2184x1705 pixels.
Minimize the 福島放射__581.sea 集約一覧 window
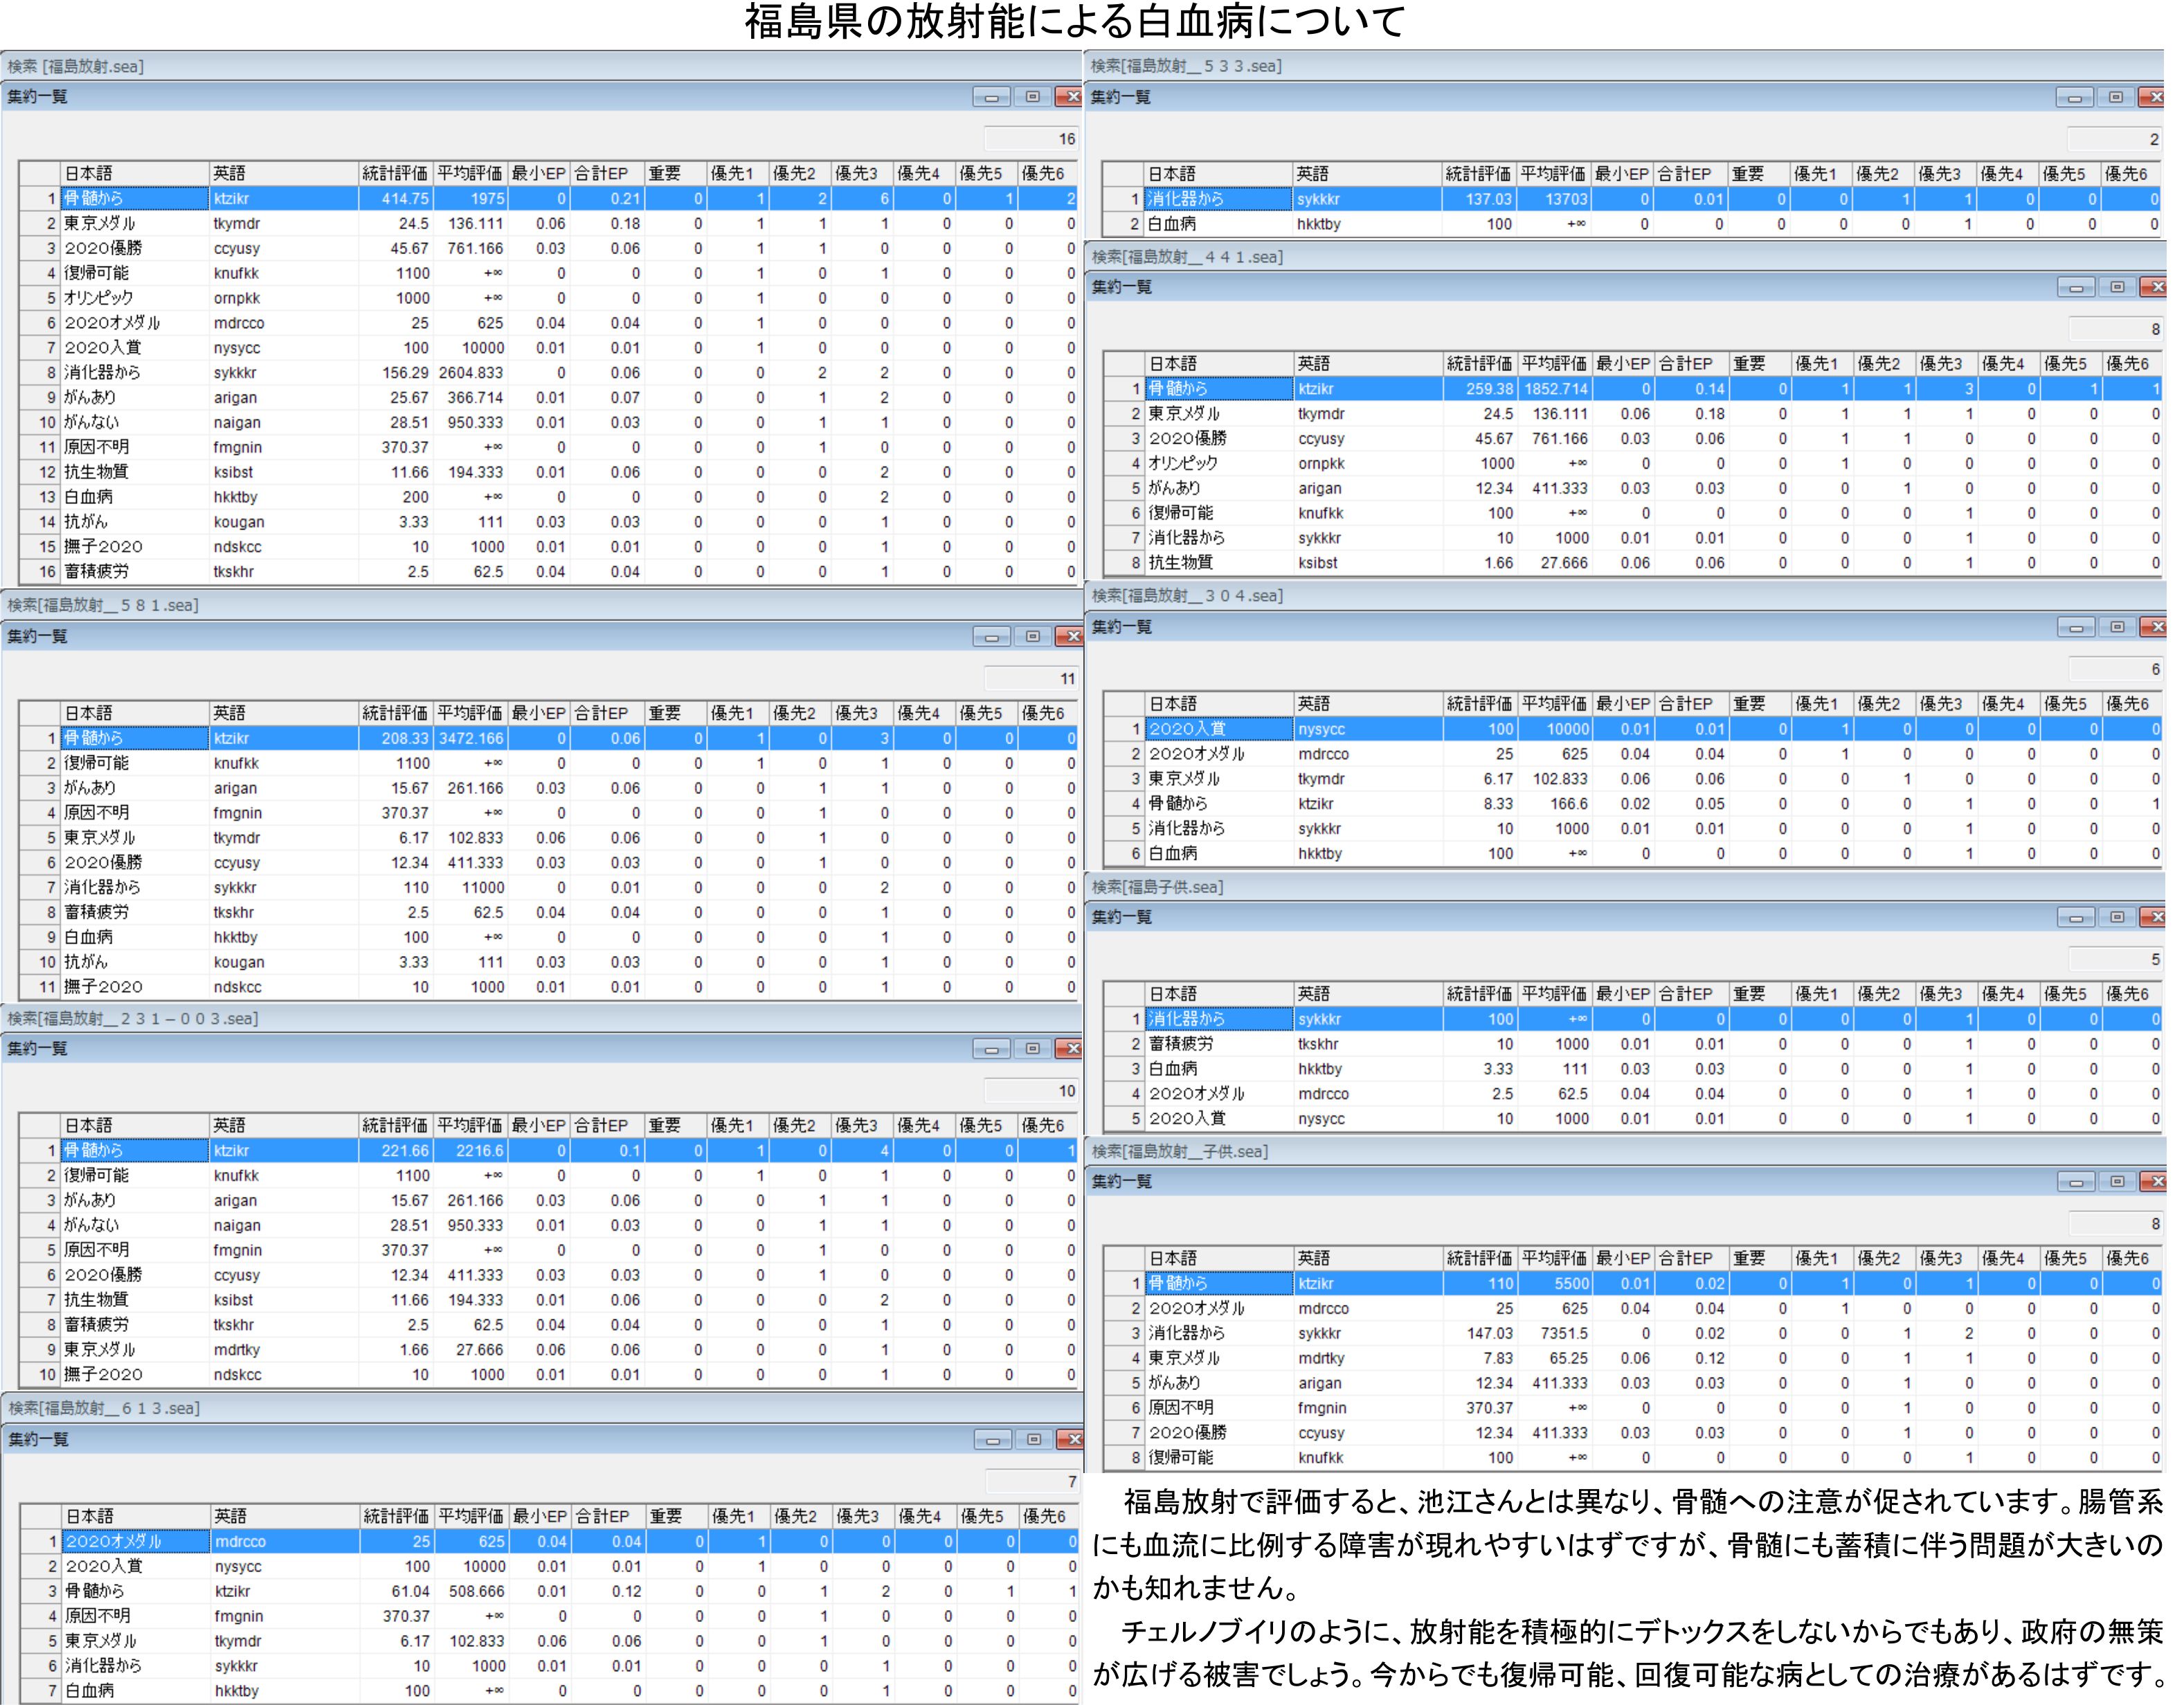[991, 637]
